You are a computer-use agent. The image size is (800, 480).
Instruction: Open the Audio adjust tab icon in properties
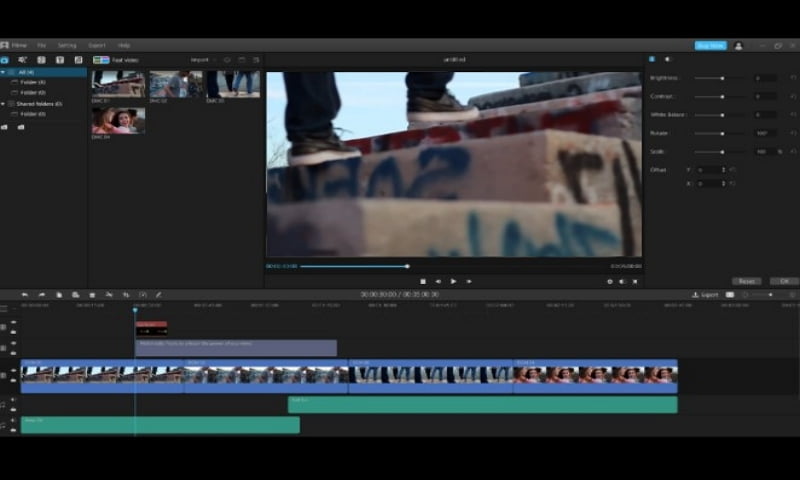pyautogui.click(x=667, y=59)
